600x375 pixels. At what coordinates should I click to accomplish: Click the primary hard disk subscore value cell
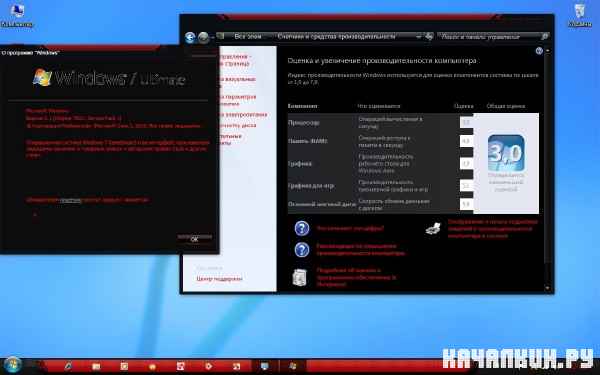466,204
